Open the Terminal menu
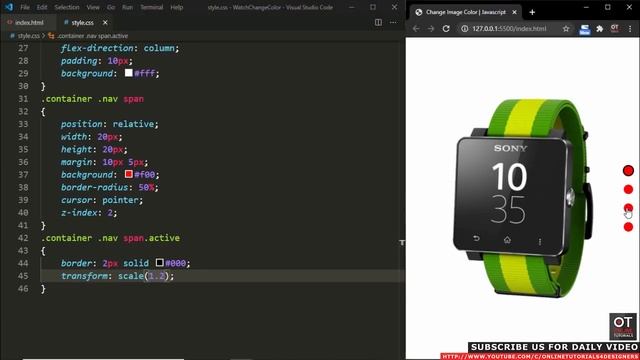This screenshot has height=360, width=640. (151, 7)
